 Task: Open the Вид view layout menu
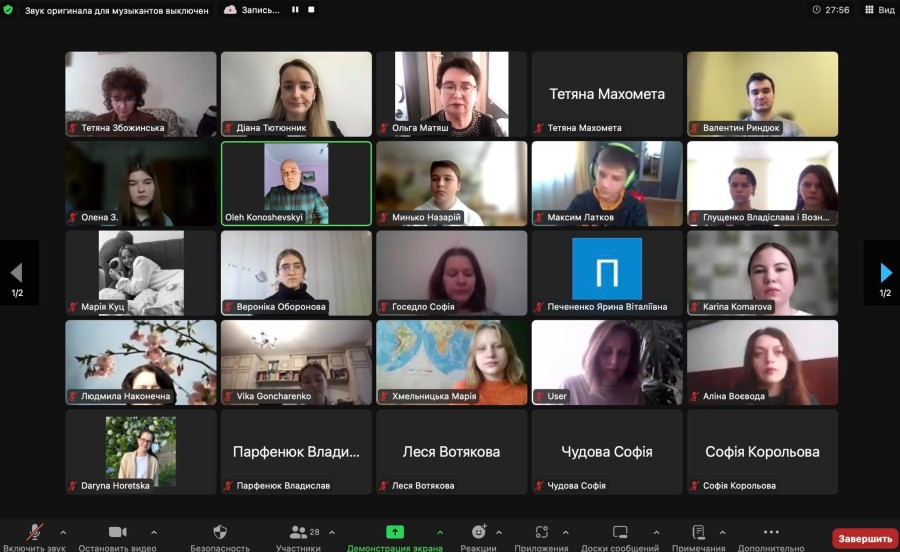point(880,10)
